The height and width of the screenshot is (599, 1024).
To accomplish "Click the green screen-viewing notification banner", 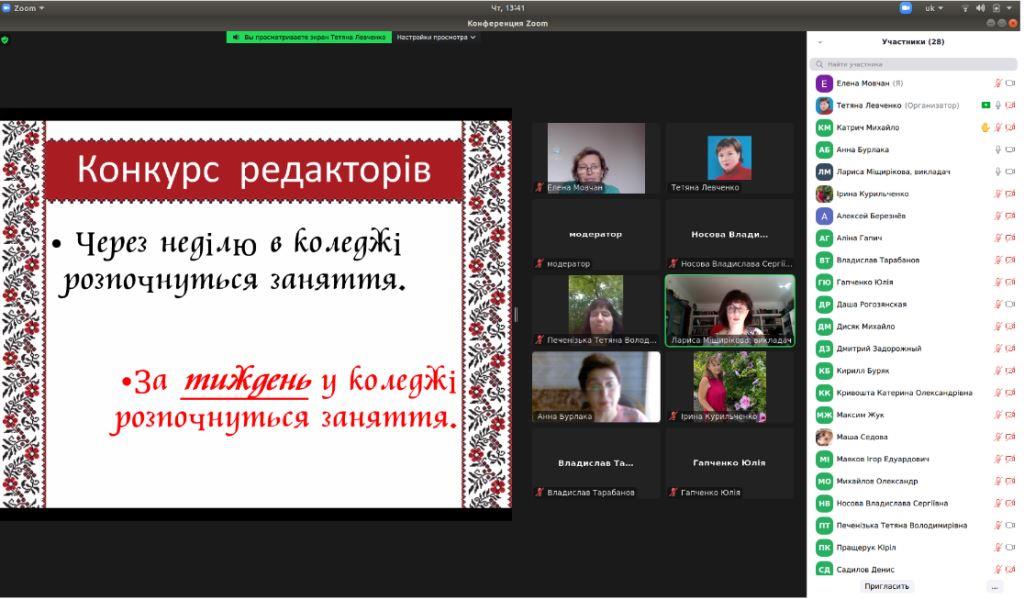I will (310, 37).
